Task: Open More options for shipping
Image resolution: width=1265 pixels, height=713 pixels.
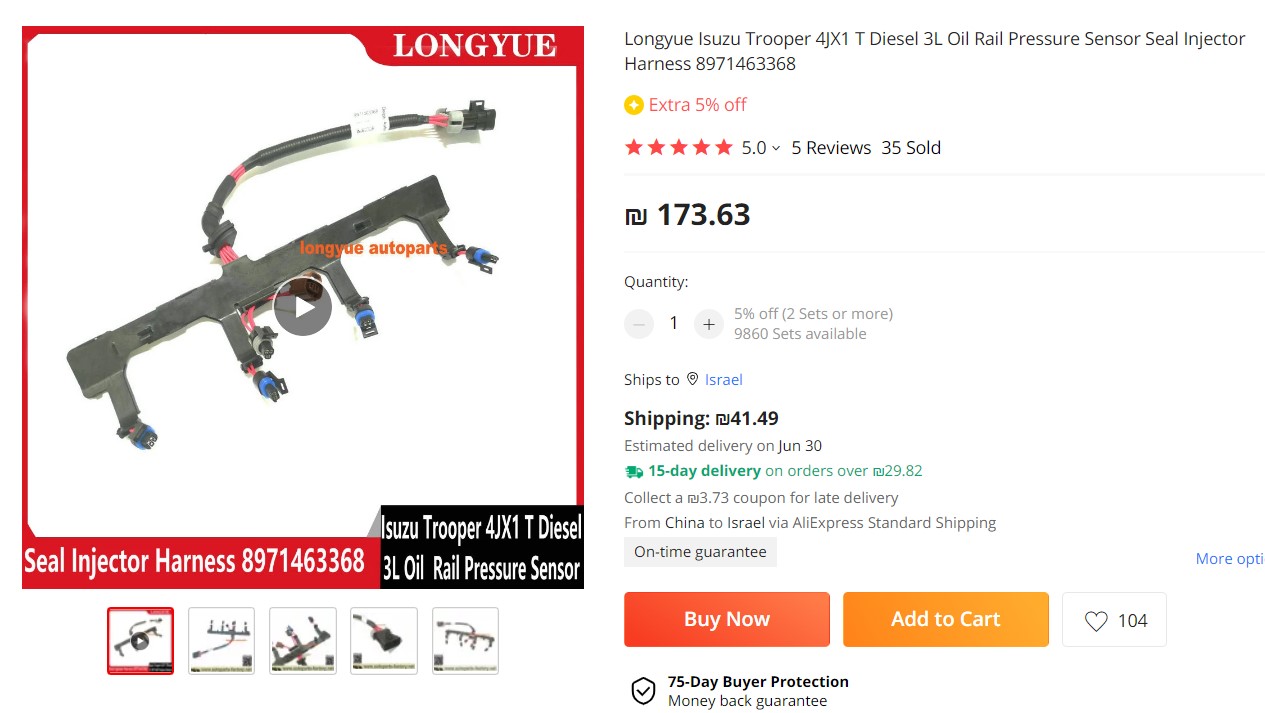Action: tap(1230, 559)
